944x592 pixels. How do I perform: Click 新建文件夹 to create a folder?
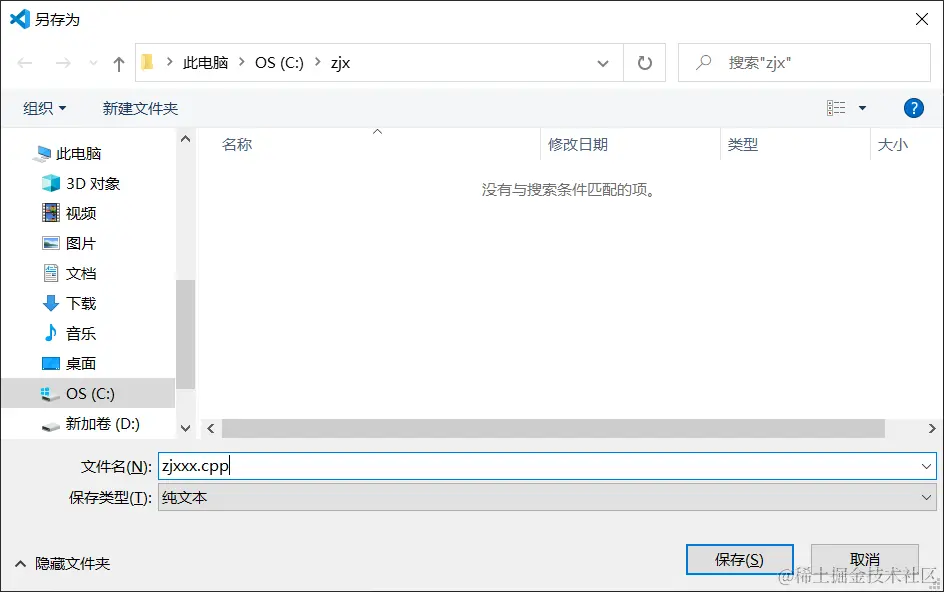tap(141, 107)
